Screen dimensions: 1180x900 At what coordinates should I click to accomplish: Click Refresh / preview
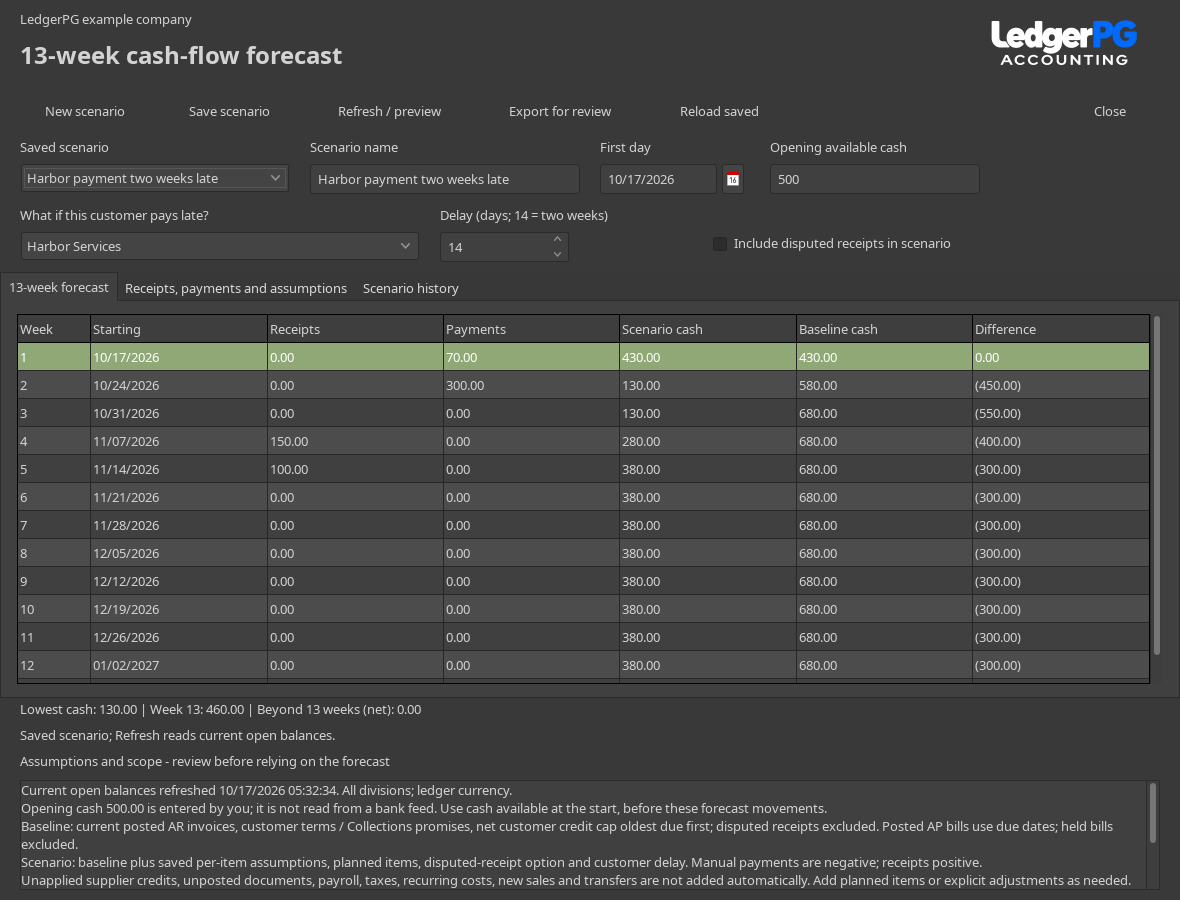(x=389, y=111)
